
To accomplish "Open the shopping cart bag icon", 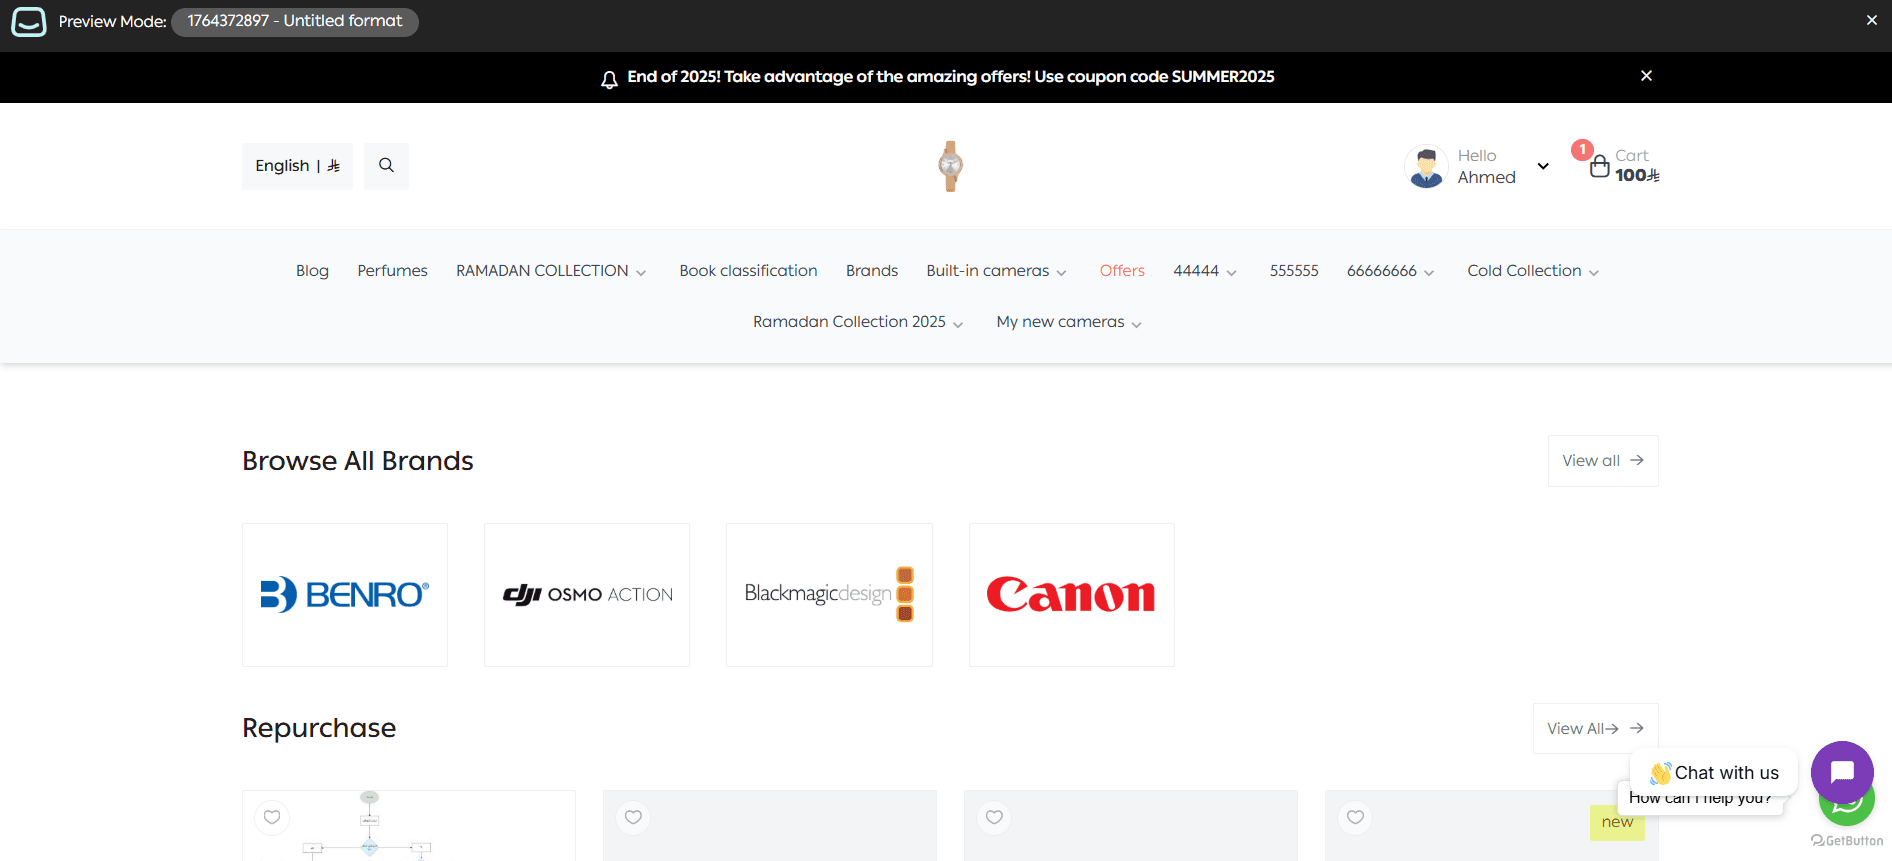I will [x=1599, y=166].
